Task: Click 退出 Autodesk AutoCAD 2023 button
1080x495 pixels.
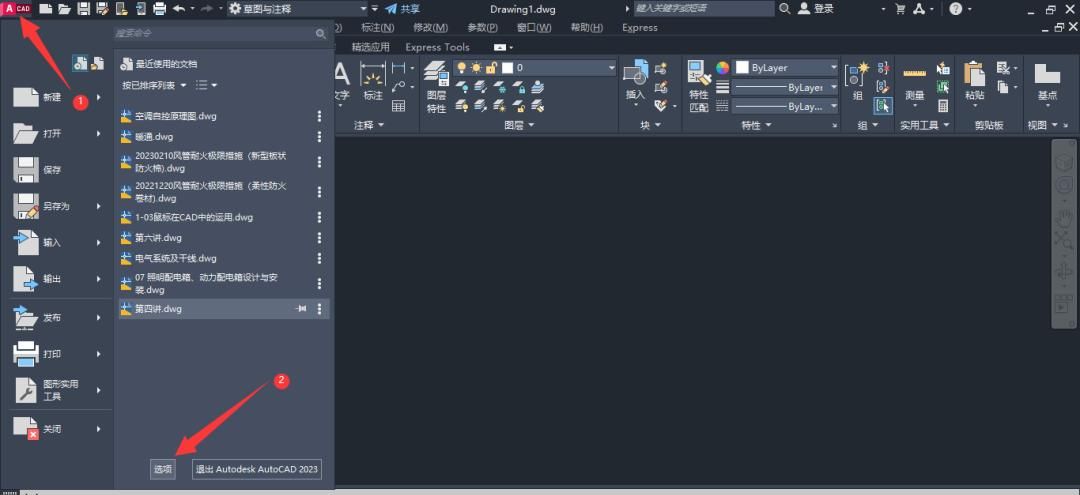Action: pos(257,469)
